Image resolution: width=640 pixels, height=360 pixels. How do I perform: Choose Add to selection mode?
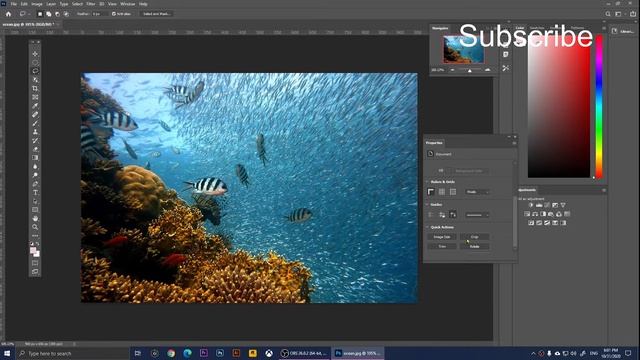click(49, 14)
